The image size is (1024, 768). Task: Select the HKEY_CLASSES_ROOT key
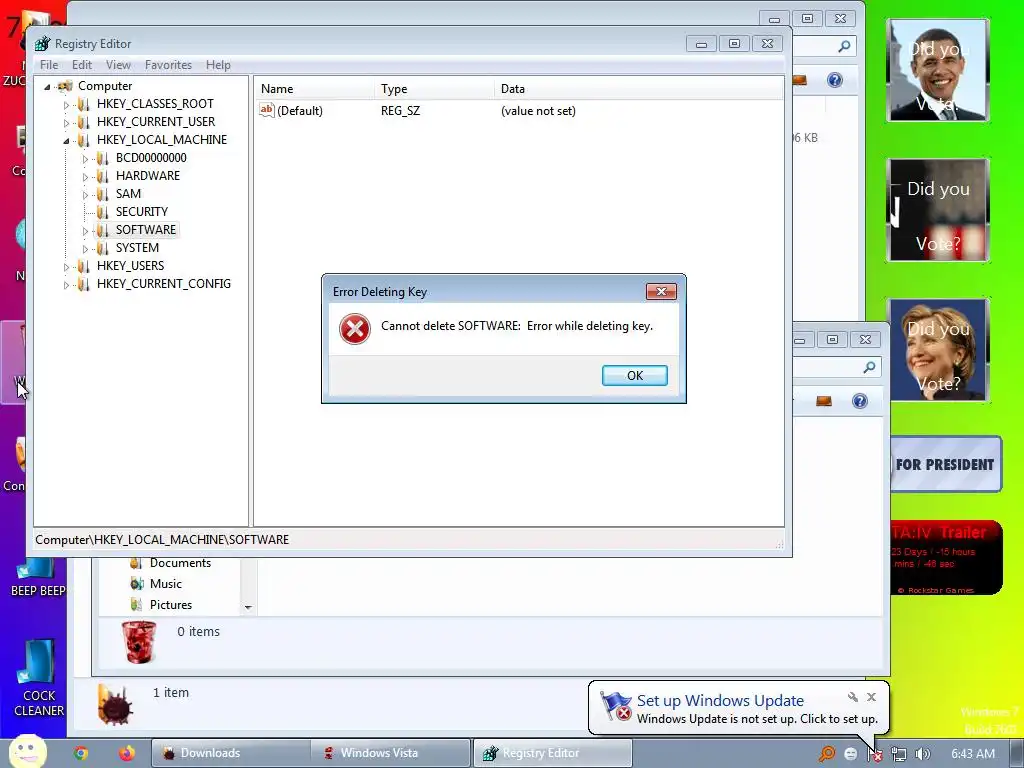[x=155, y=104]
